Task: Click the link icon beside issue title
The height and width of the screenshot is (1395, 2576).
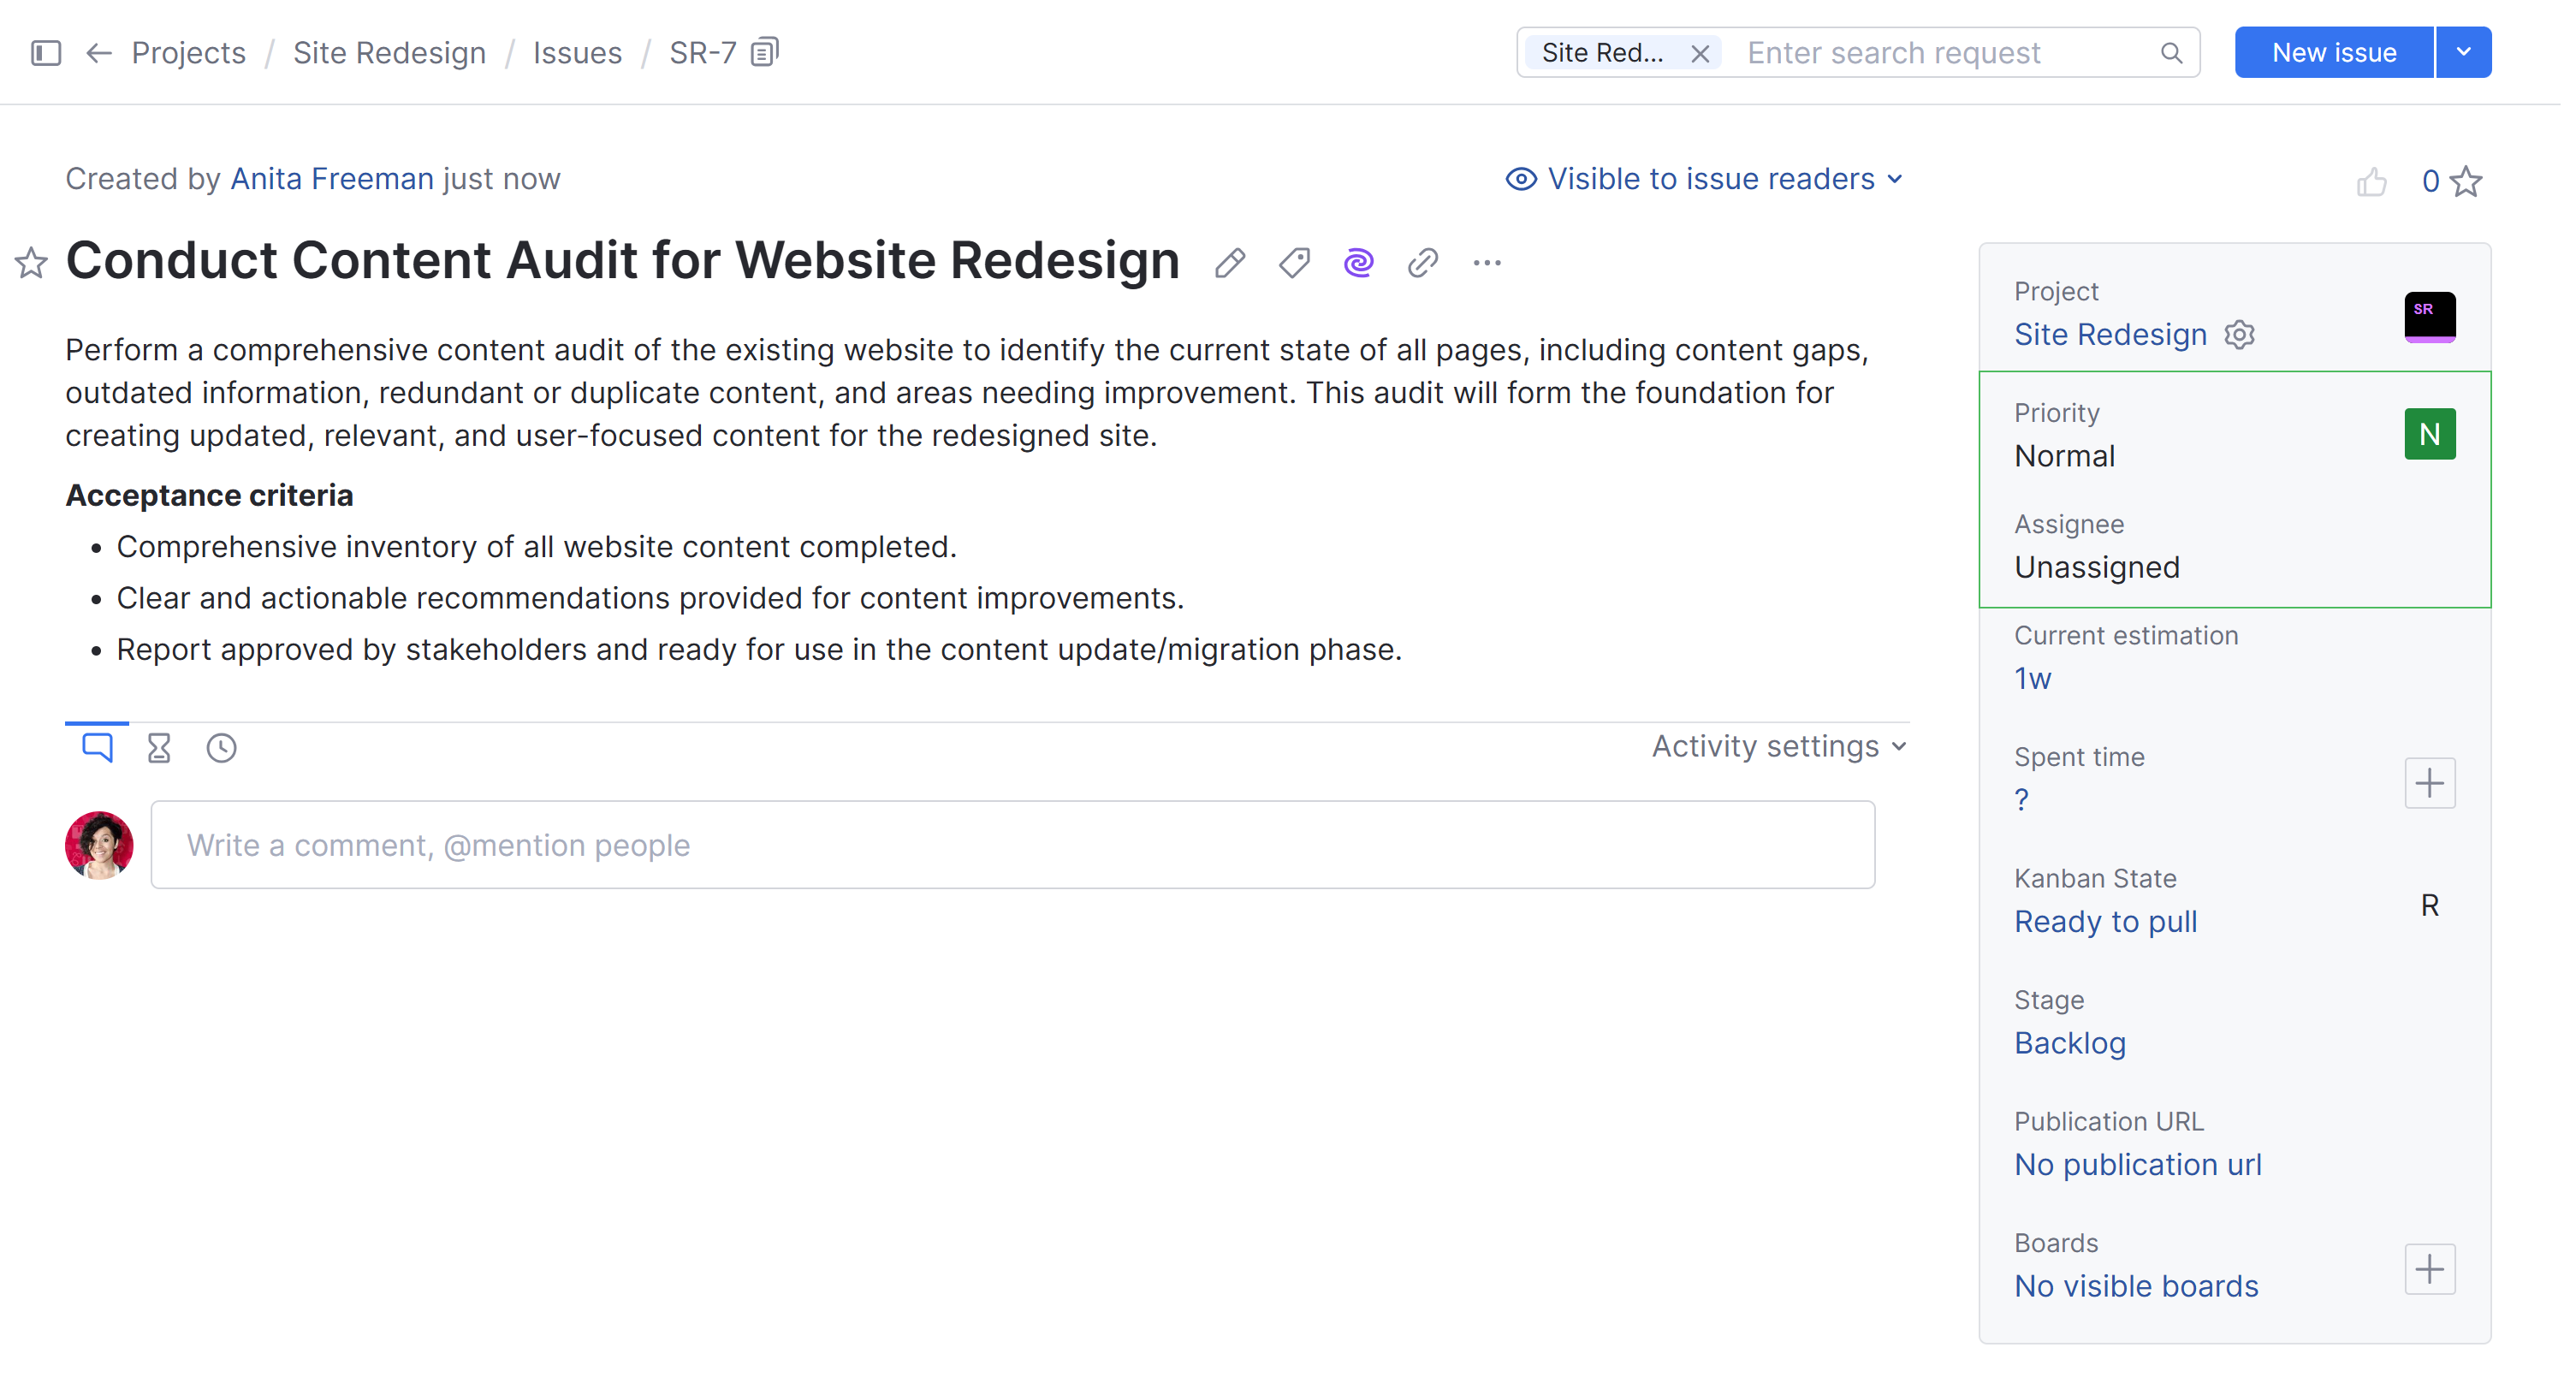Action: point(1422,263)
